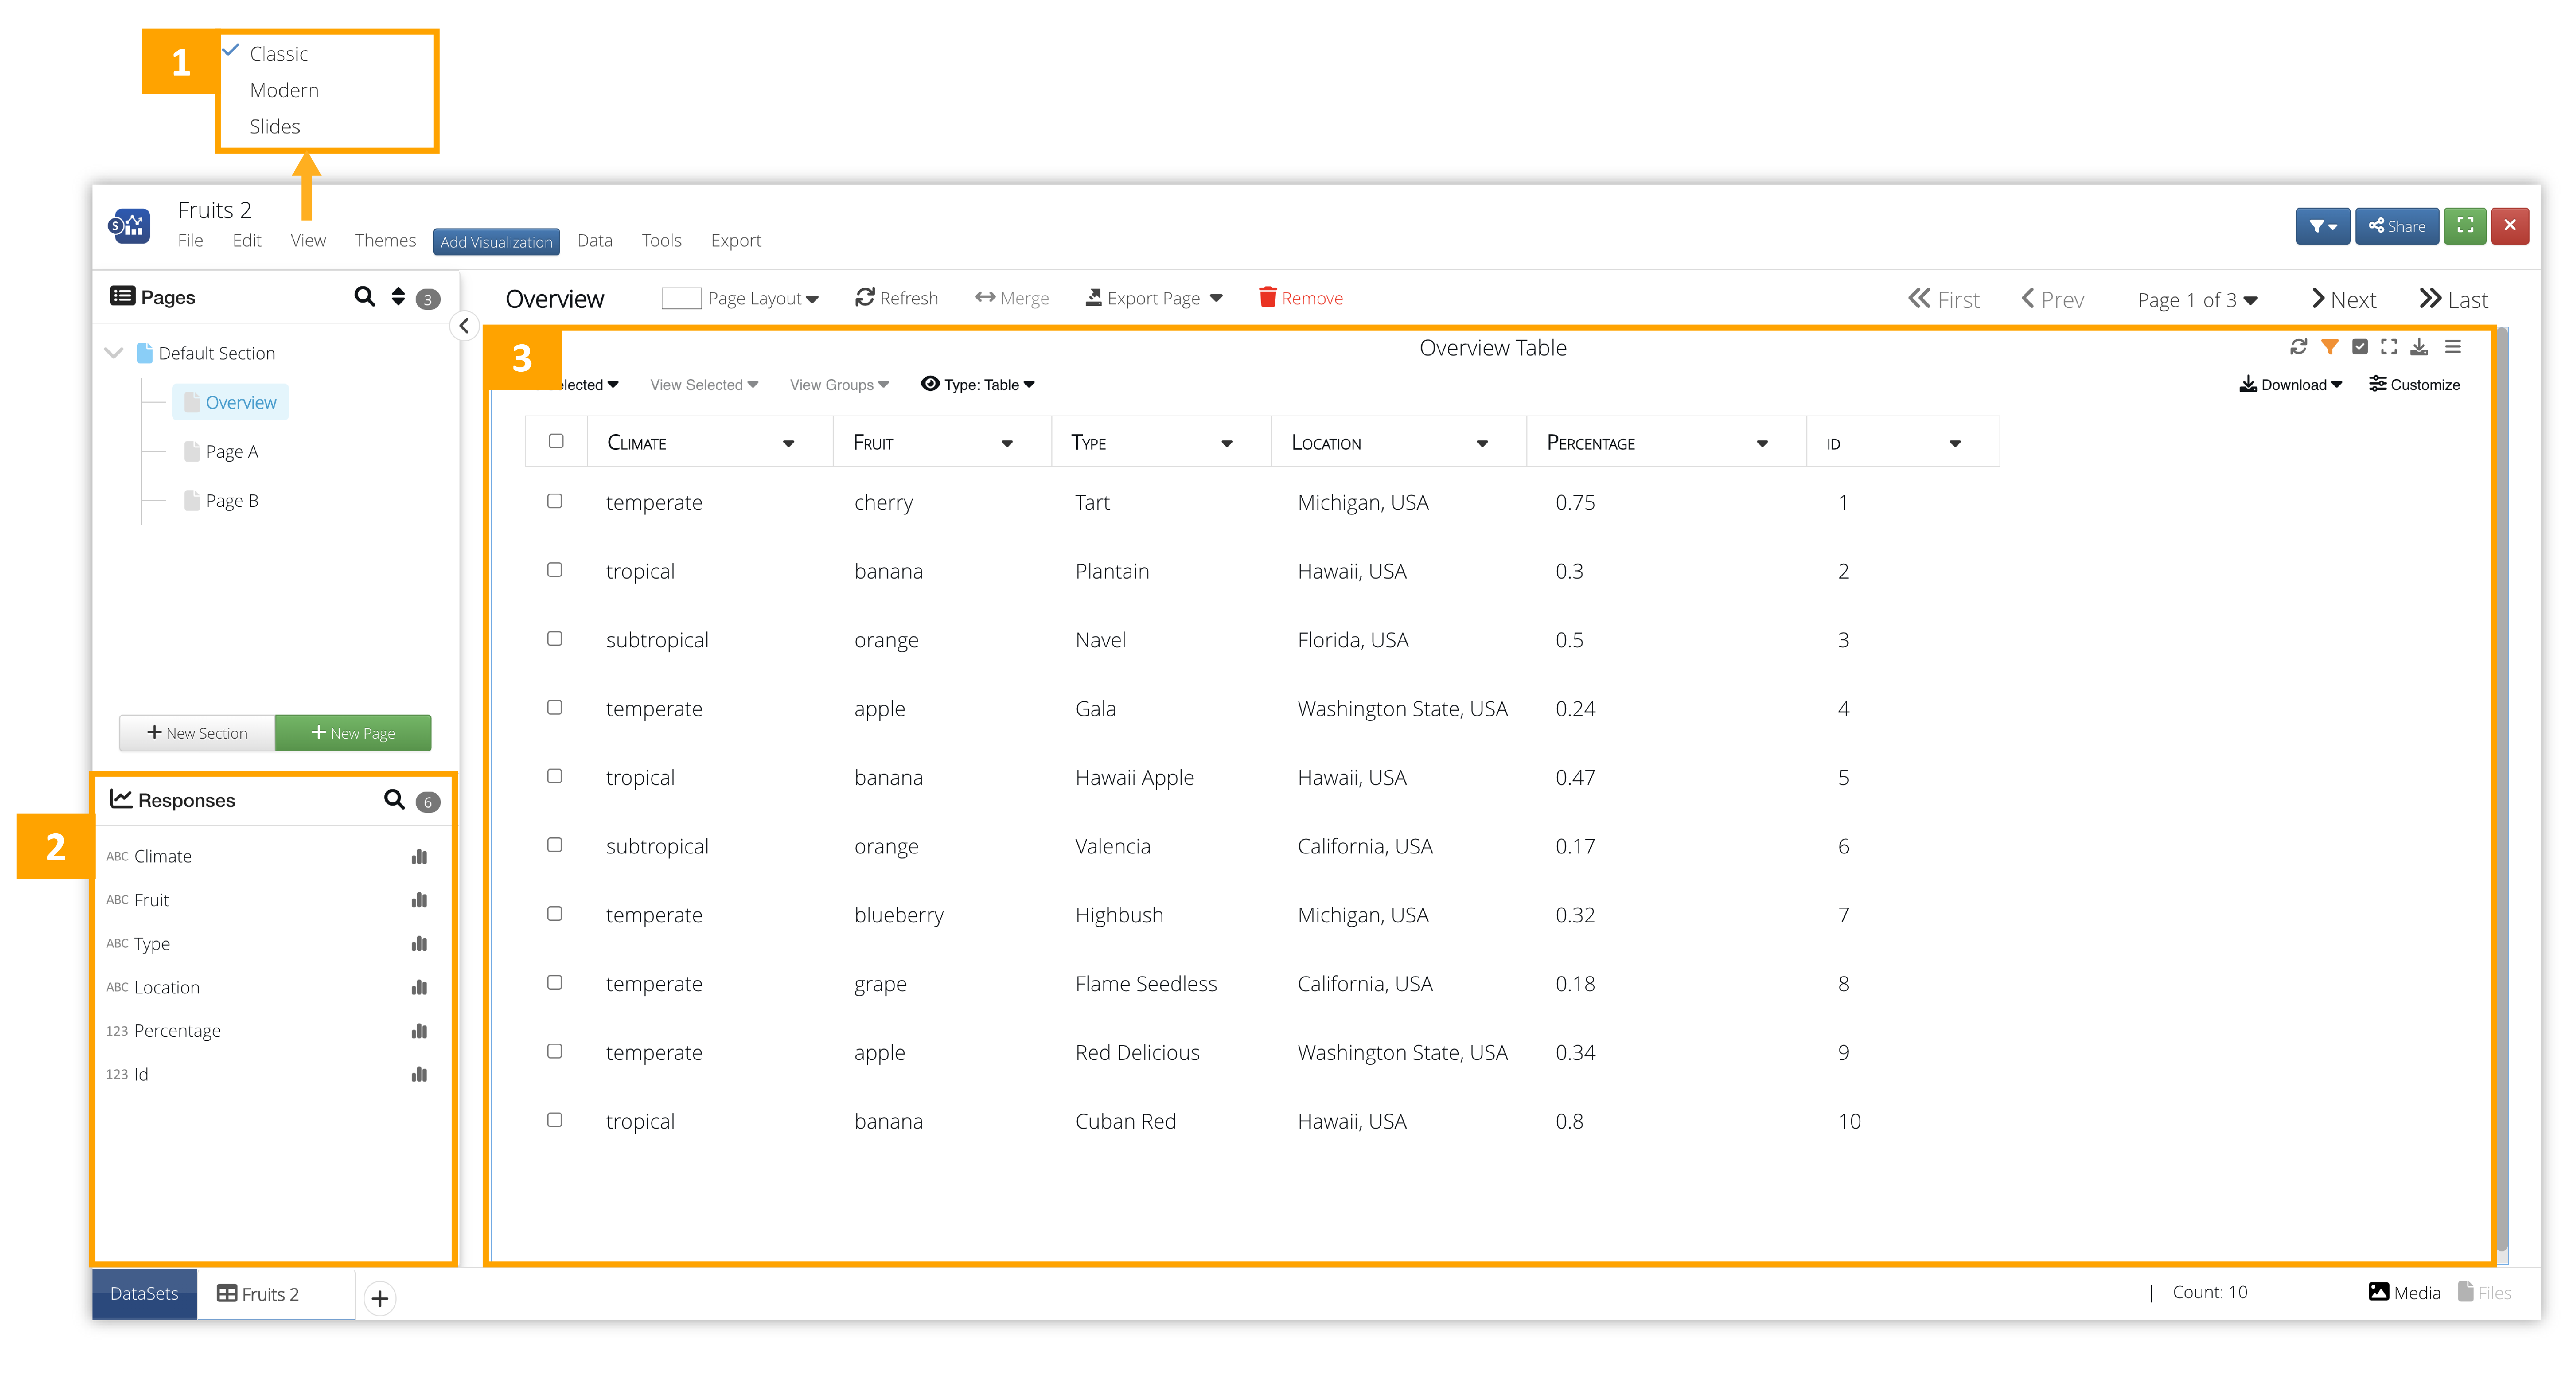2576x1400 pixels.
Task: Check the select-all checkbox in table header
Action: click(556, 441)
